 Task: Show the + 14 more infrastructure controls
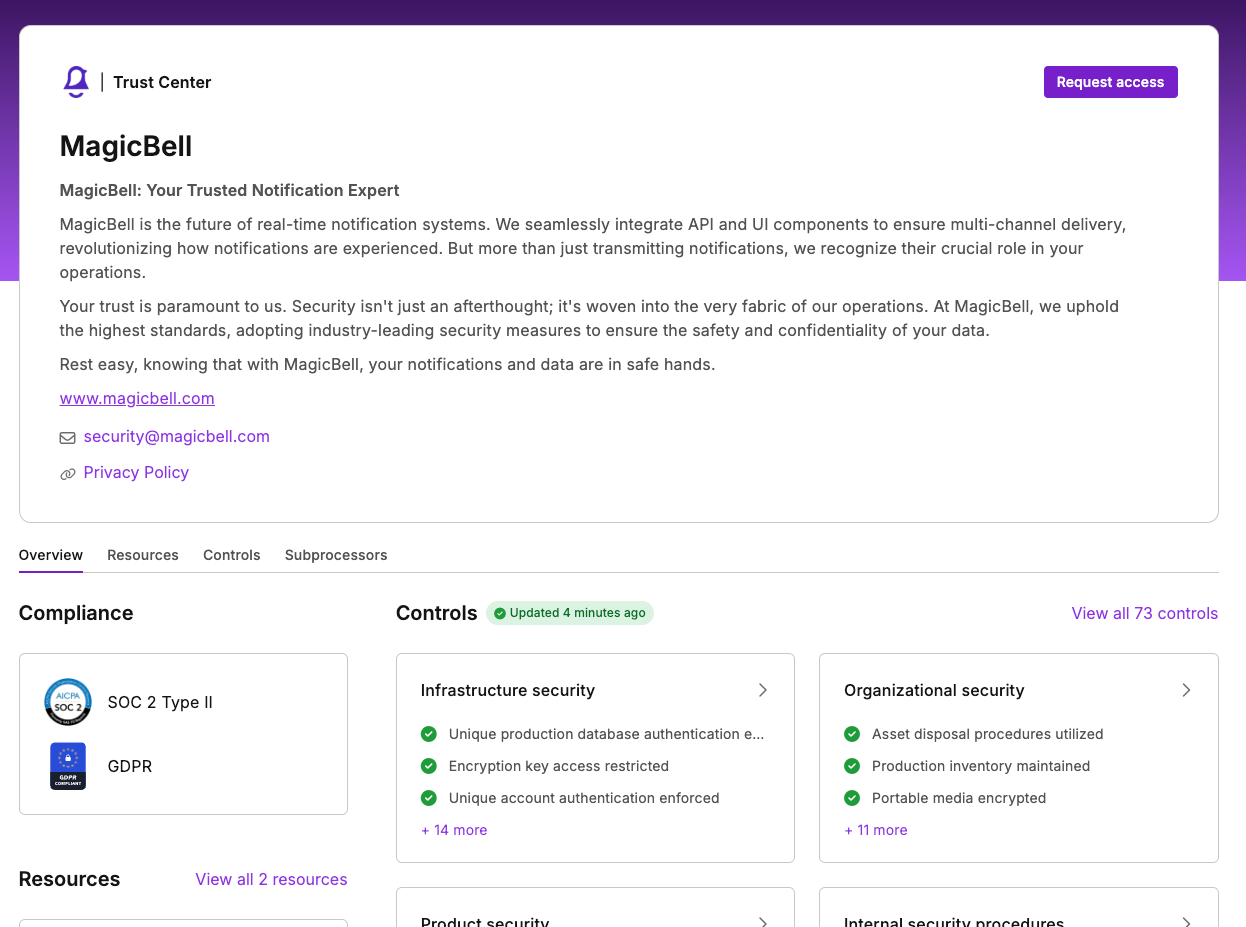(x=454, y=830)
